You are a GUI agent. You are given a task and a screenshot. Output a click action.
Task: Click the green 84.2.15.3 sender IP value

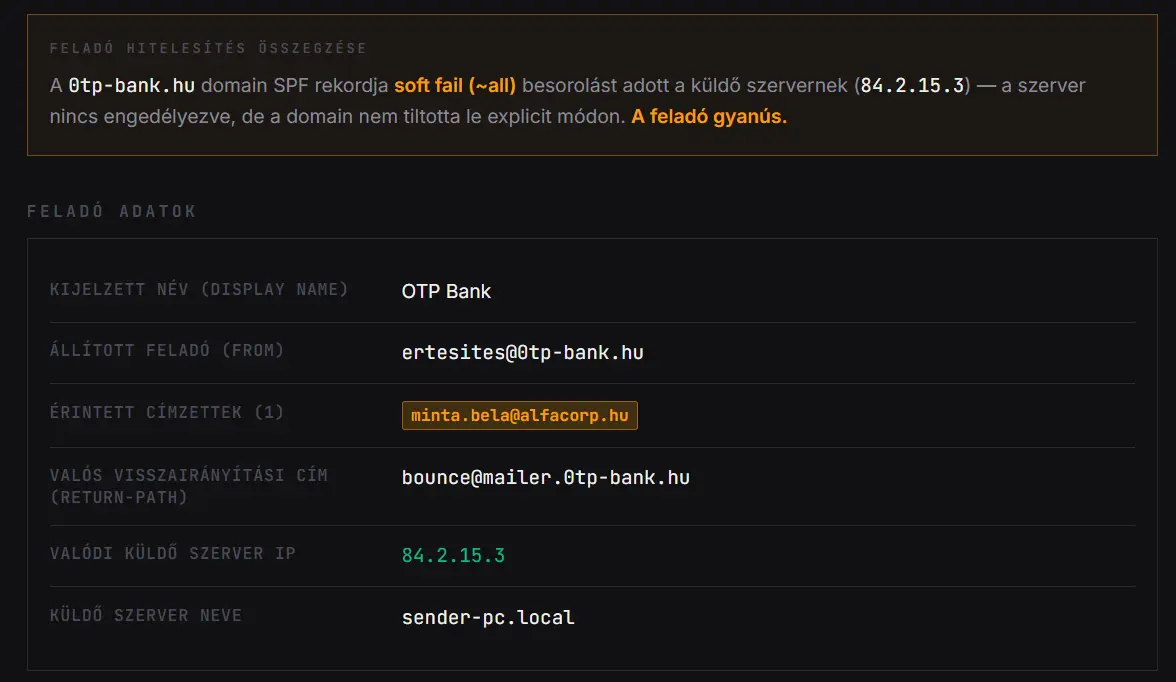453,555
